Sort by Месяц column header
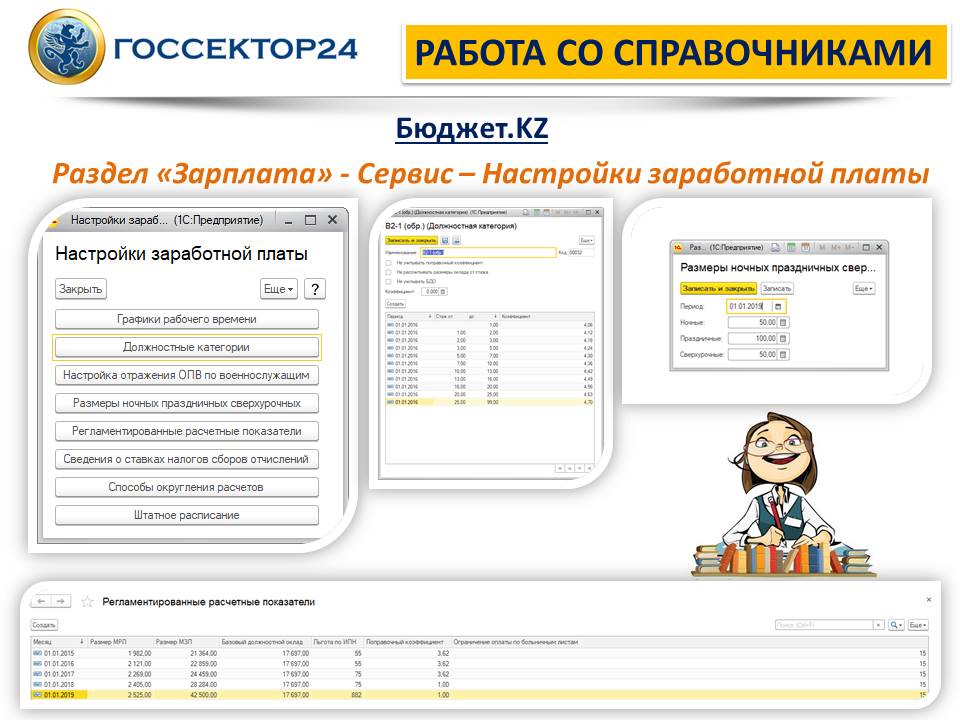This screenshot has width=960, height=720. click(x=59, y=642)
